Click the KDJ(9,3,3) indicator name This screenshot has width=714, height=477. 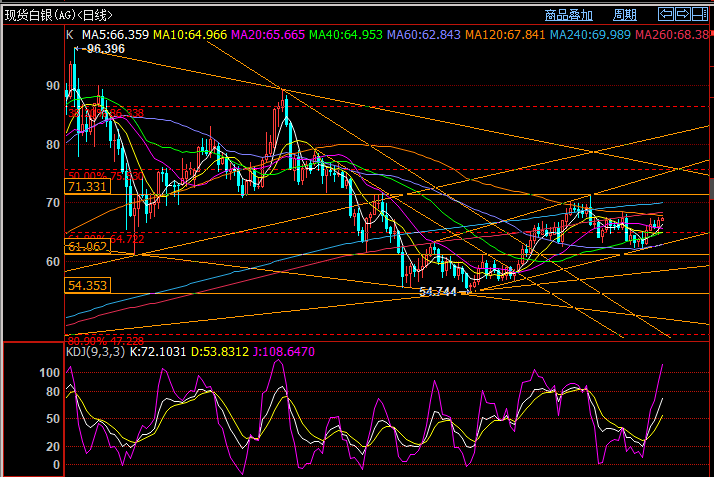coord(95,352)
